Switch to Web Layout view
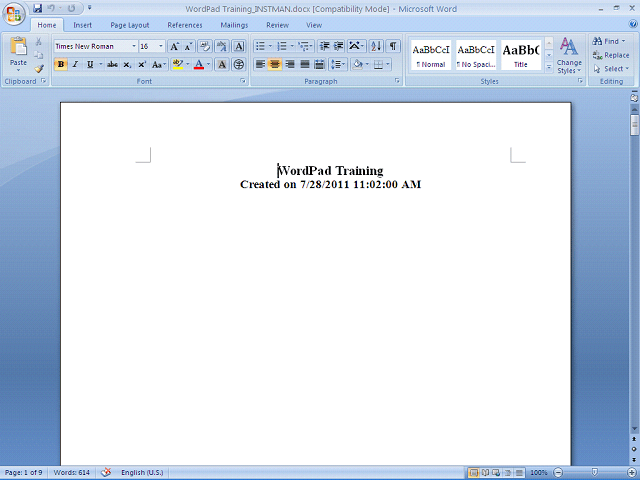Screen dimensions: 640x480 [x=496, y=473]
